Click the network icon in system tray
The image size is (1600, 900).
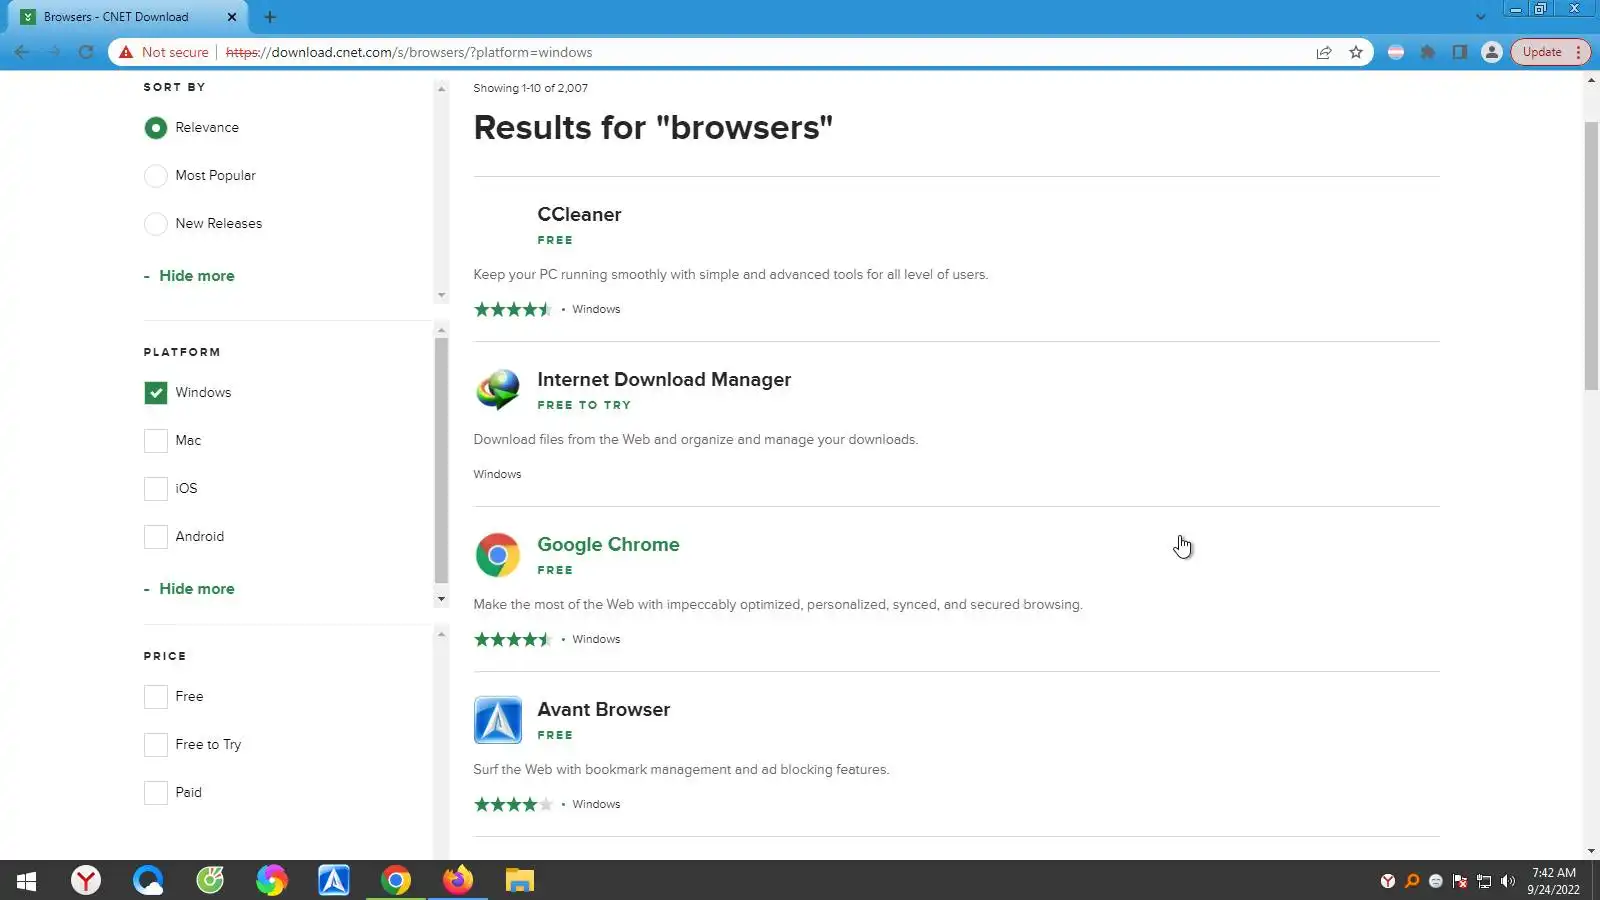pos(1484,881)
